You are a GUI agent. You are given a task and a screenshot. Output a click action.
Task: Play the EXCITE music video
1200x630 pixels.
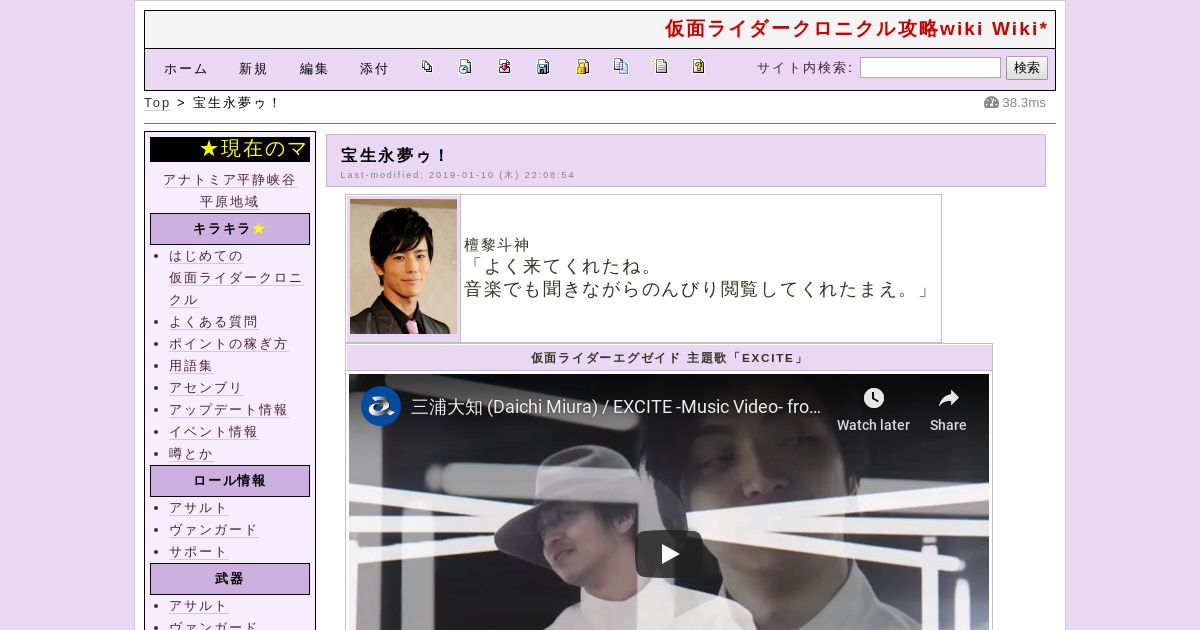668,553
